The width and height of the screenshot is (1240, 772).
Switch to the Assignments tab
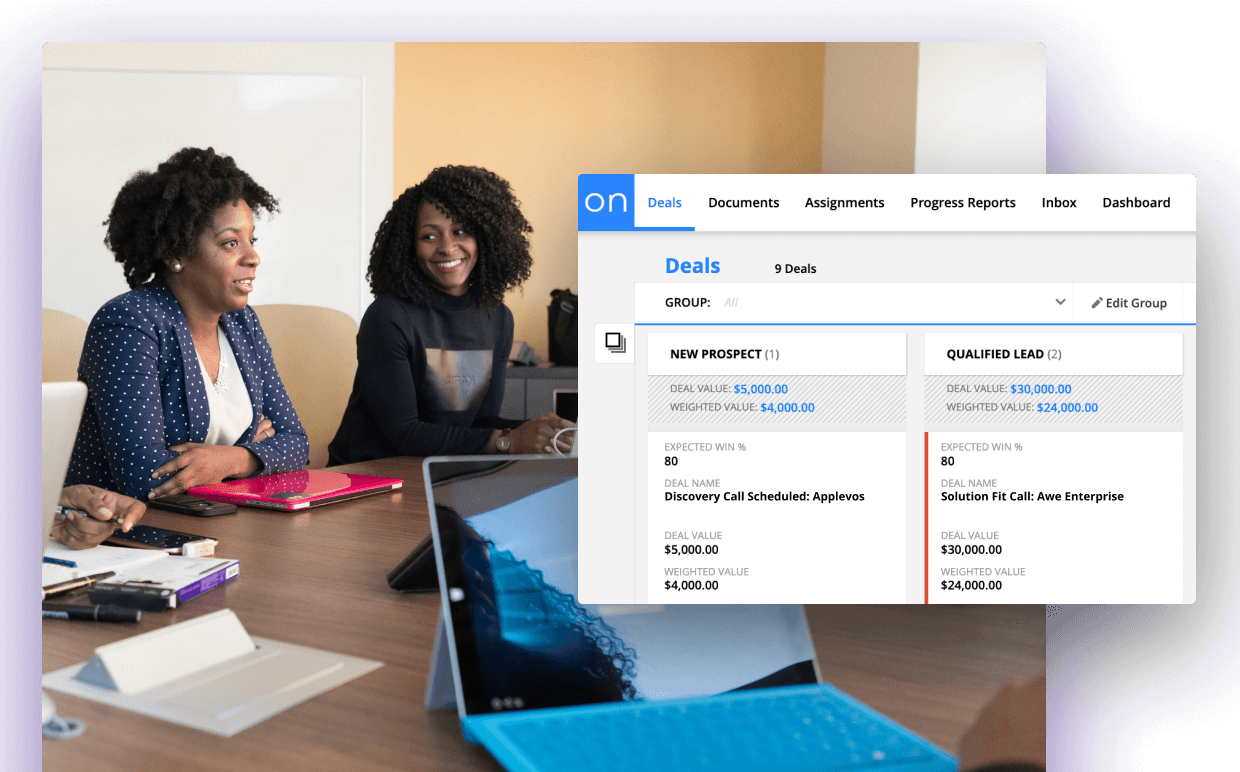[x=844, y=202]
